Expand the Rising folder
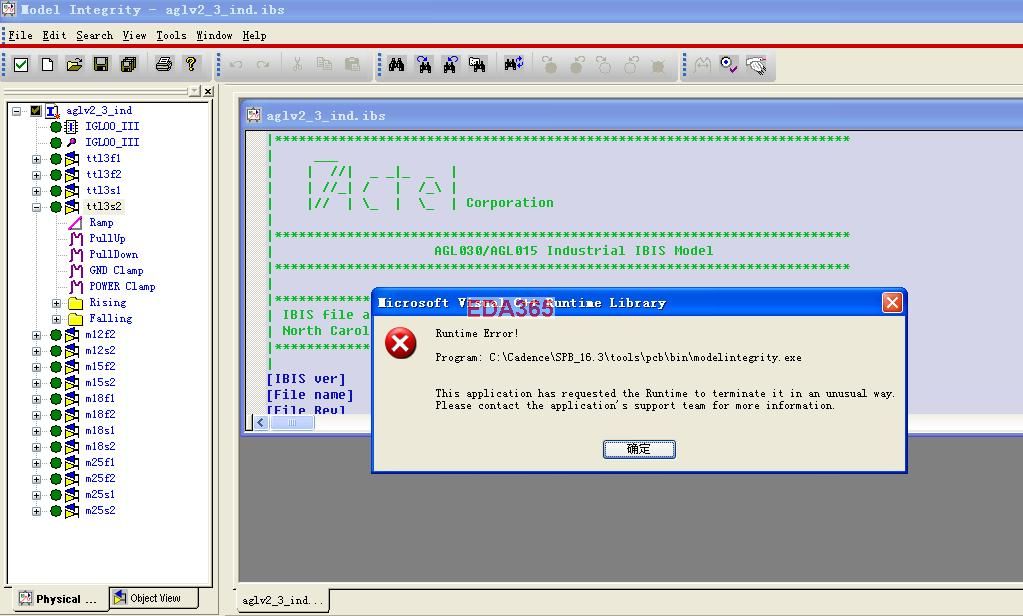 (57, 303)
